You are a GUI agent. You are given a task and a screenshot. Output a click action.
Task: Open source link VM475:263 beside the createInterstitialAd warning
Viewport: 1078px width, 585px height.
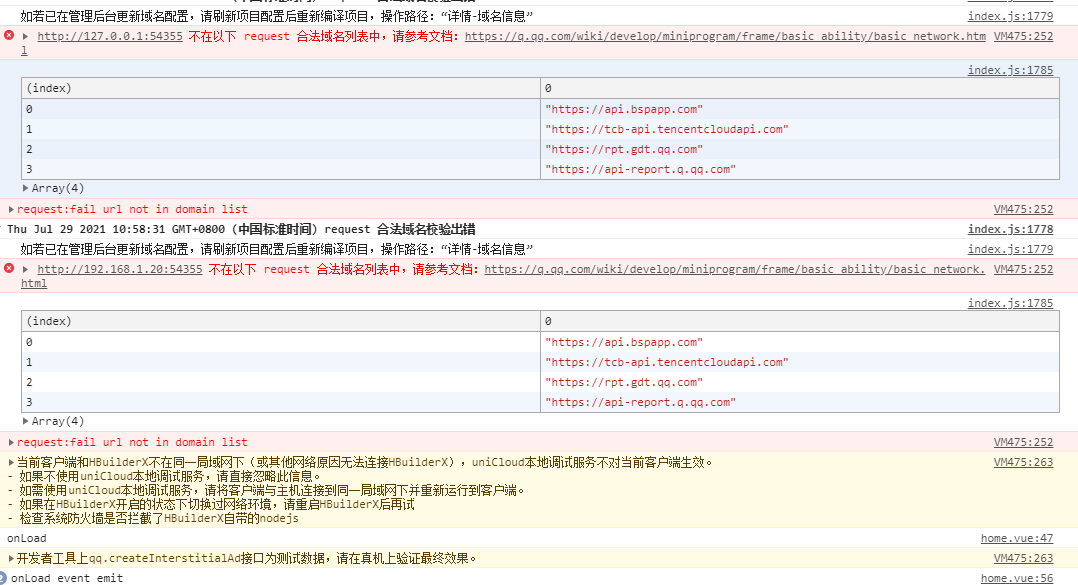pyautogui.click(x=1023, y=558)
